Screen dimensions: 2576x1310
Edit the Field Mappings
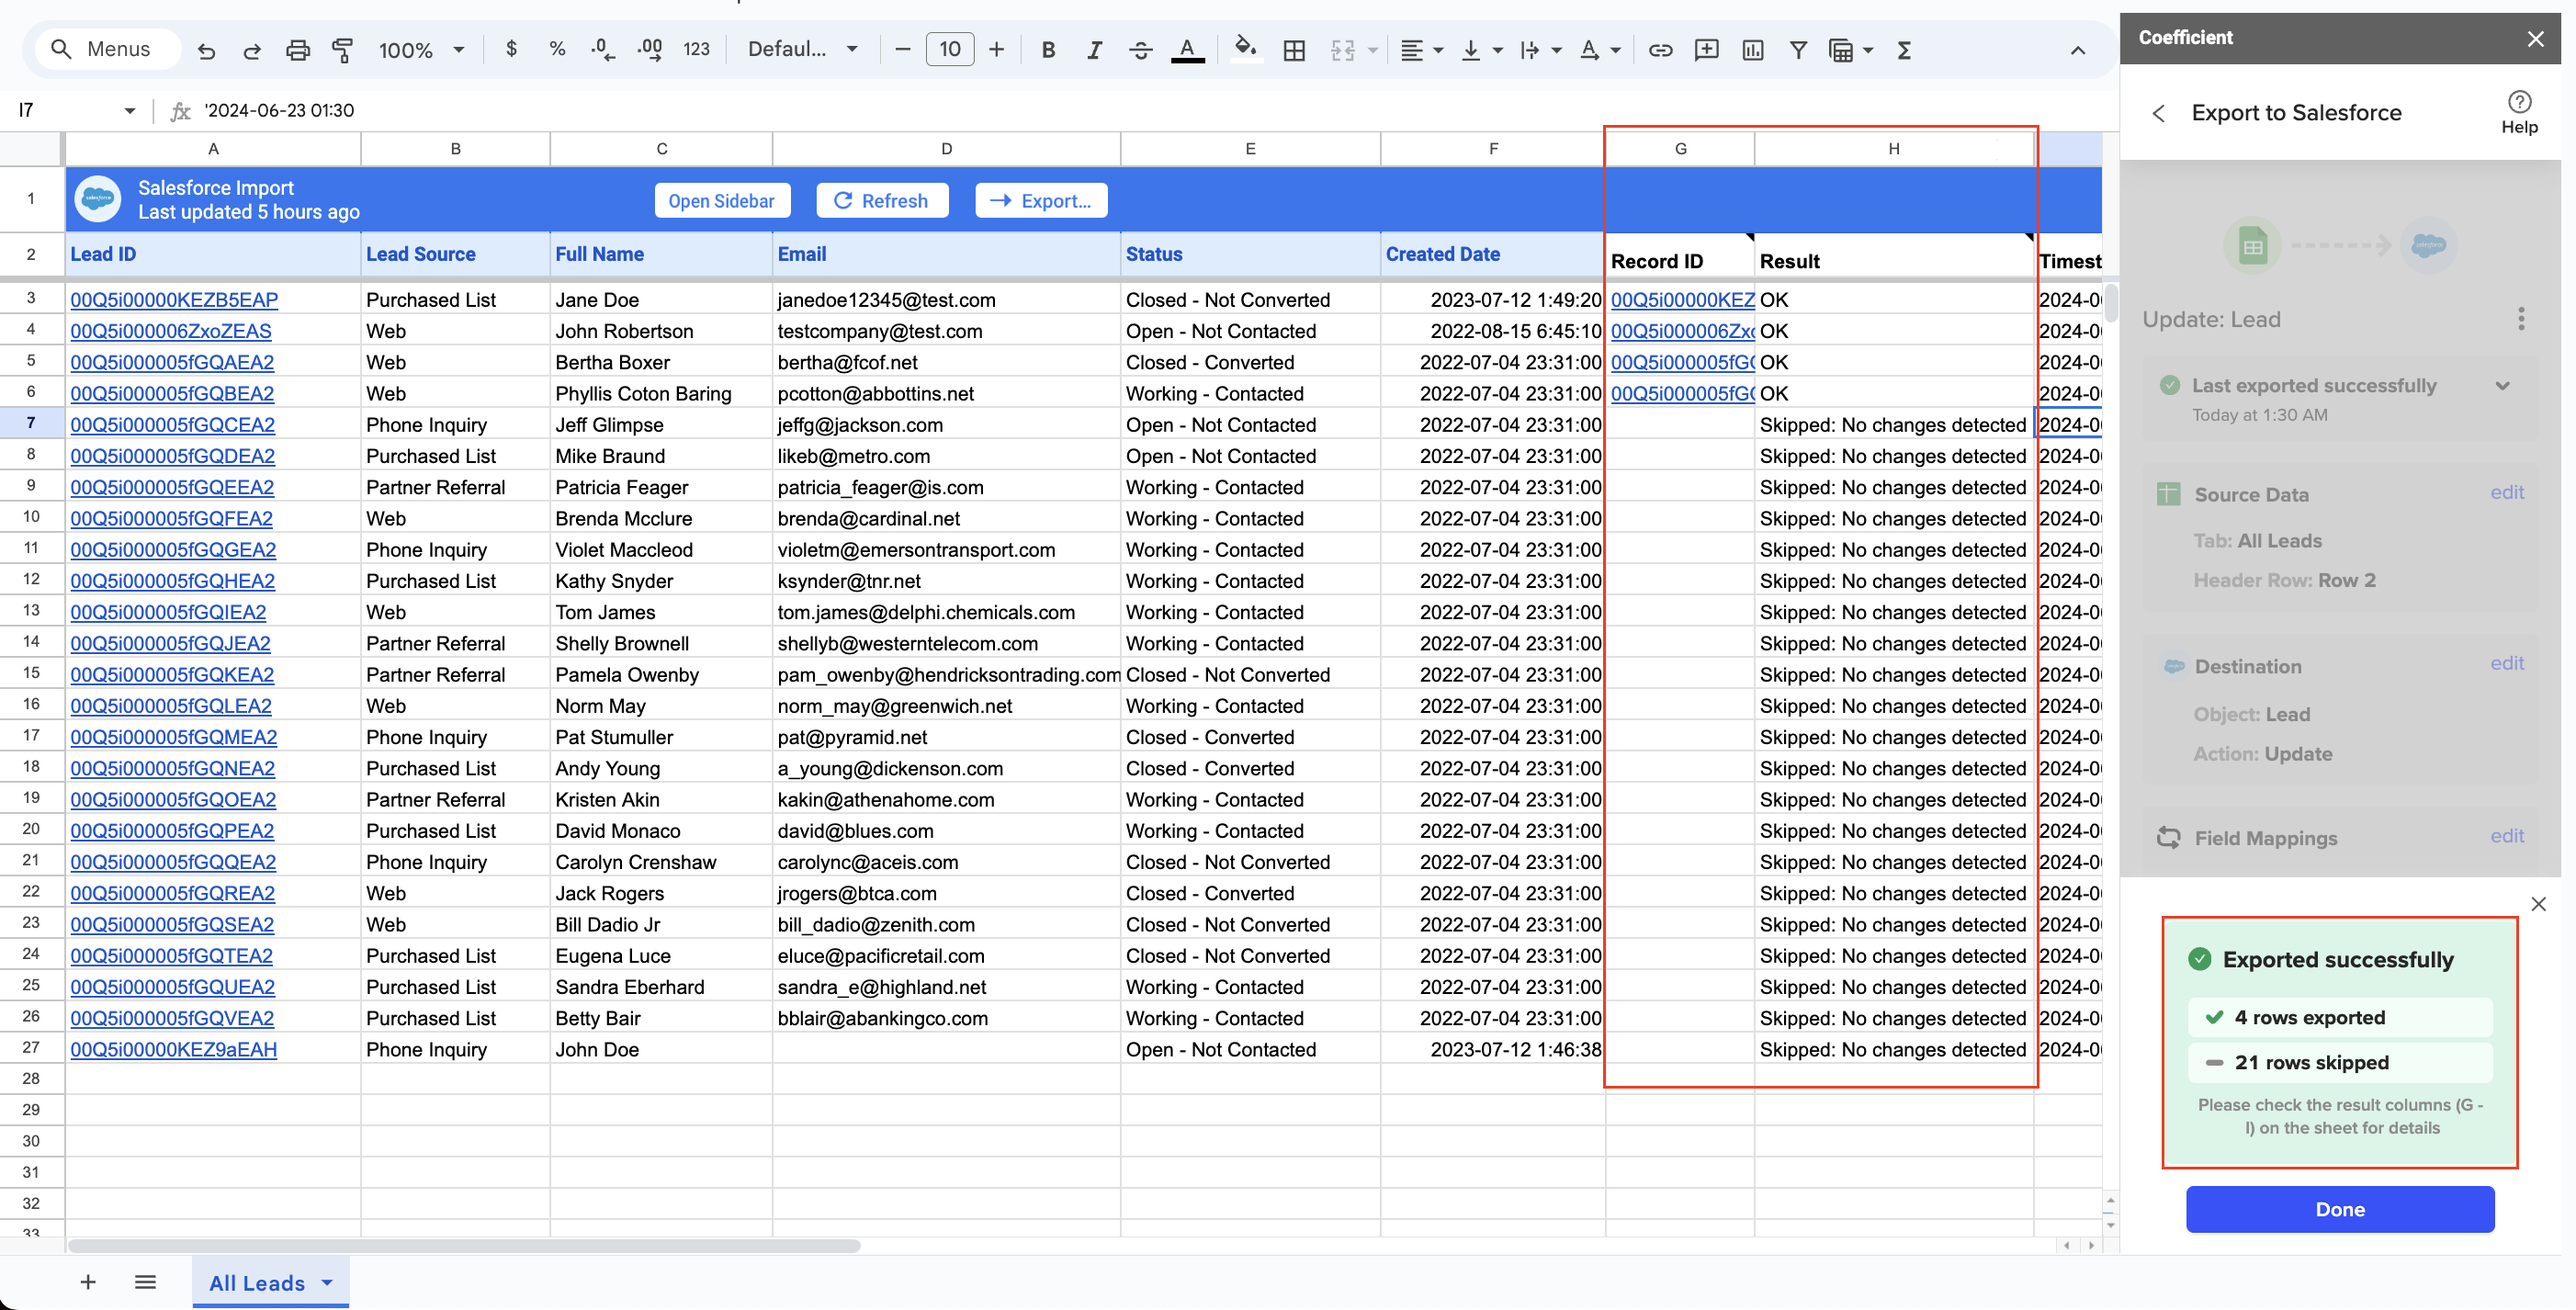pos(2506,836)
